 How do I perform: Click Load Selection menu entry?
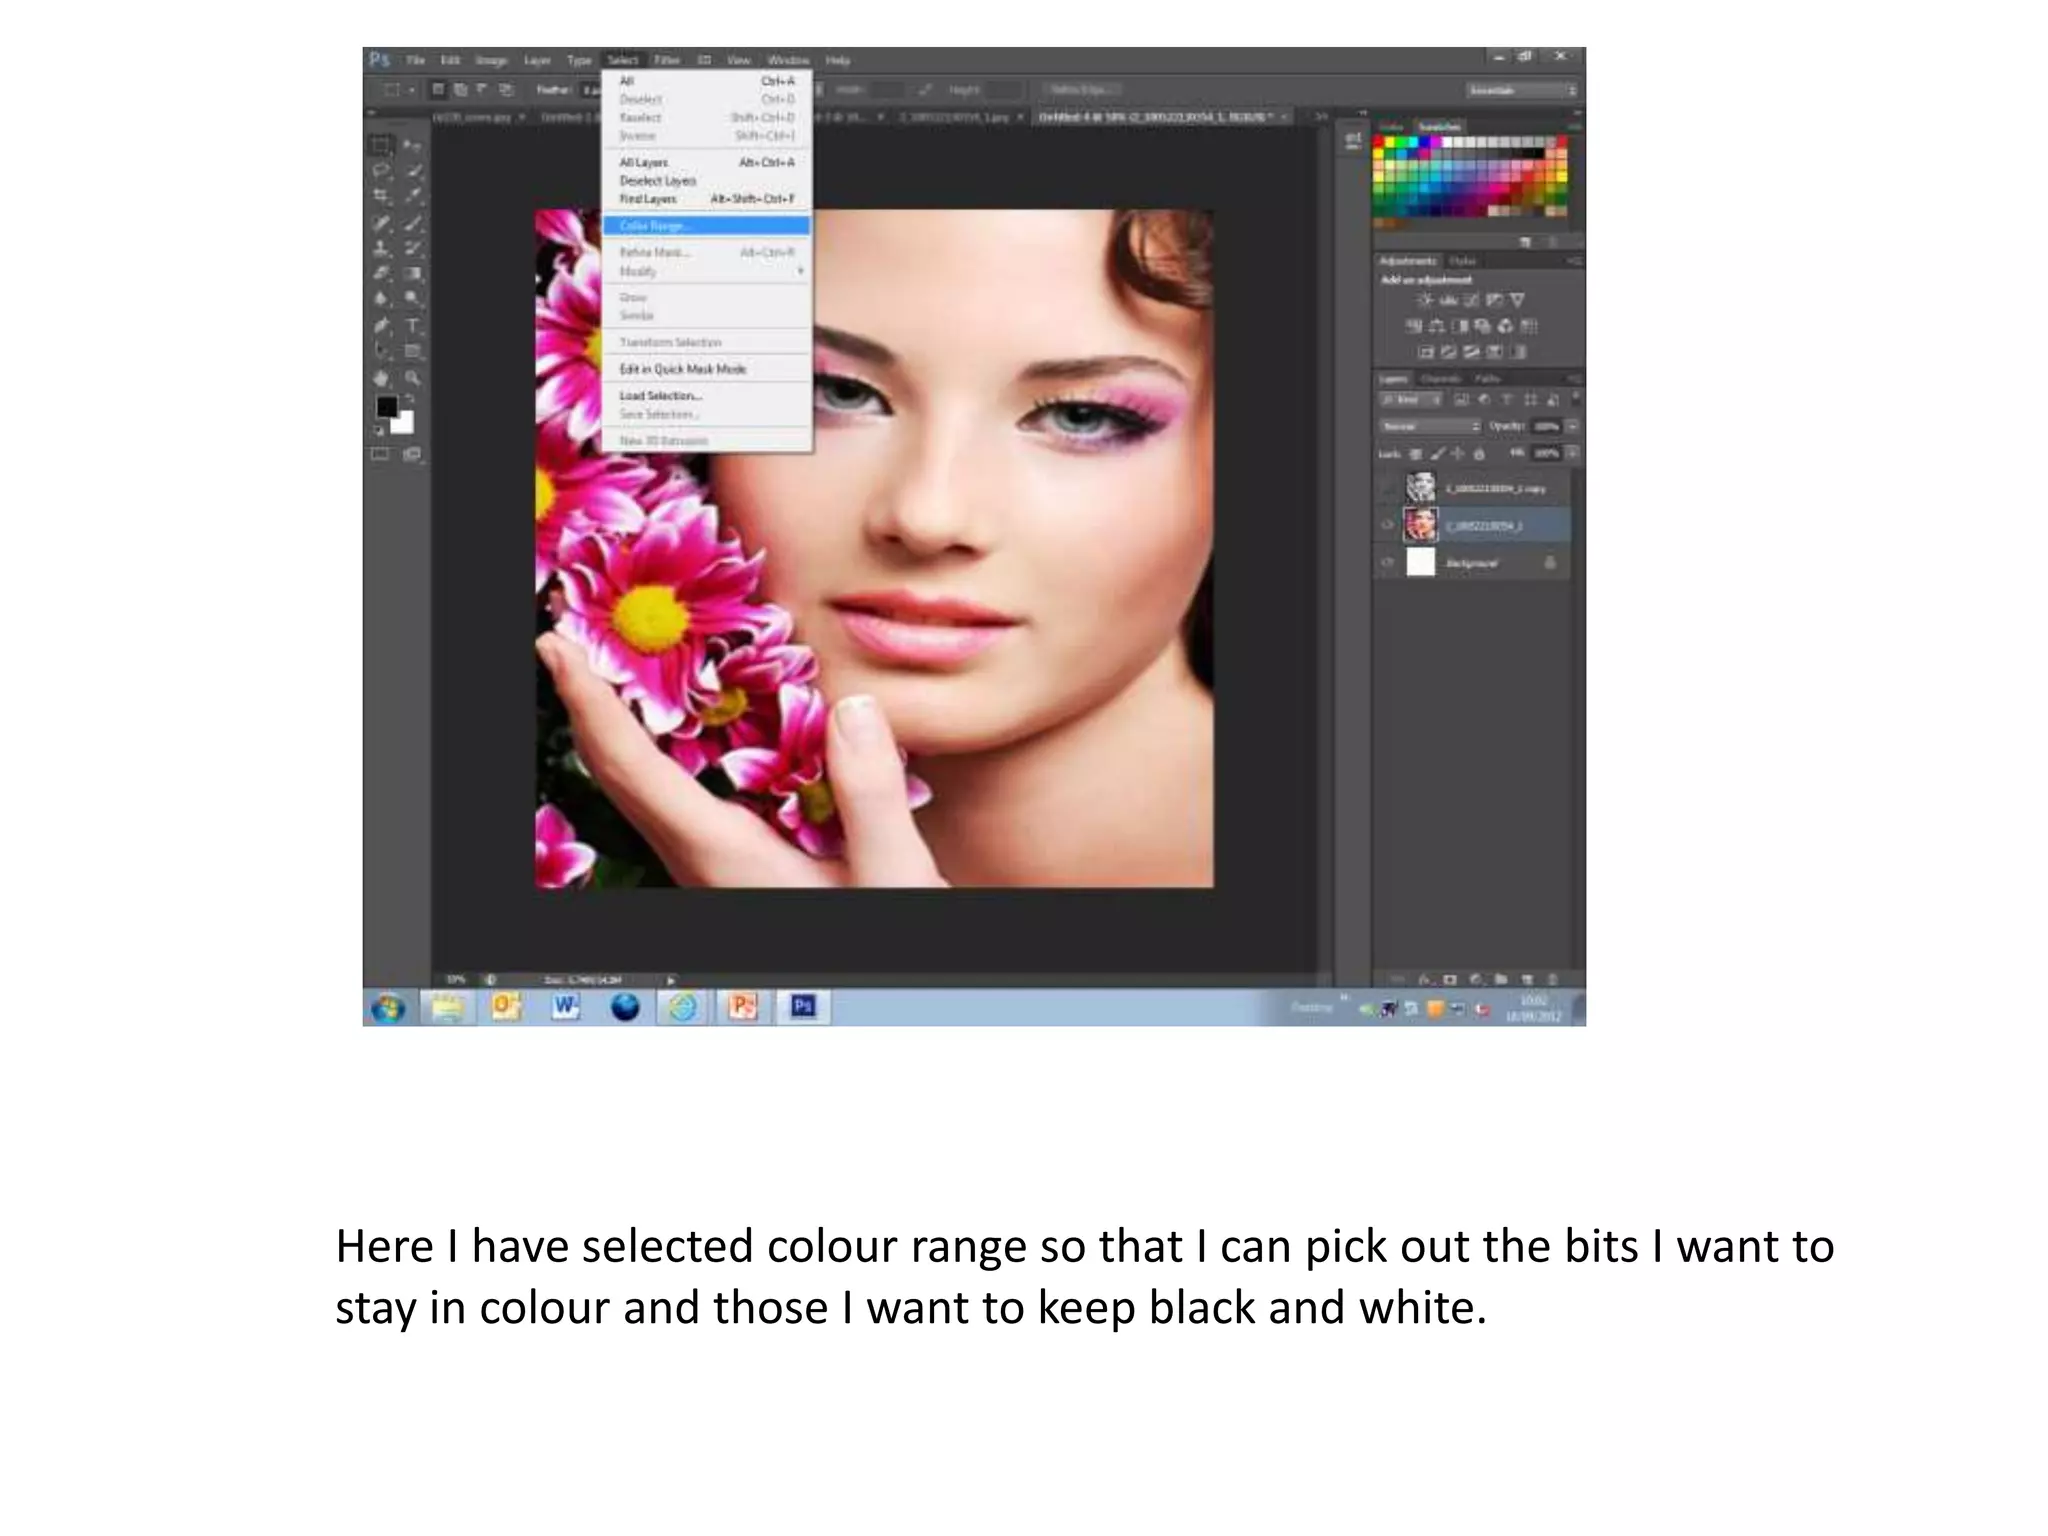(660, 396)
